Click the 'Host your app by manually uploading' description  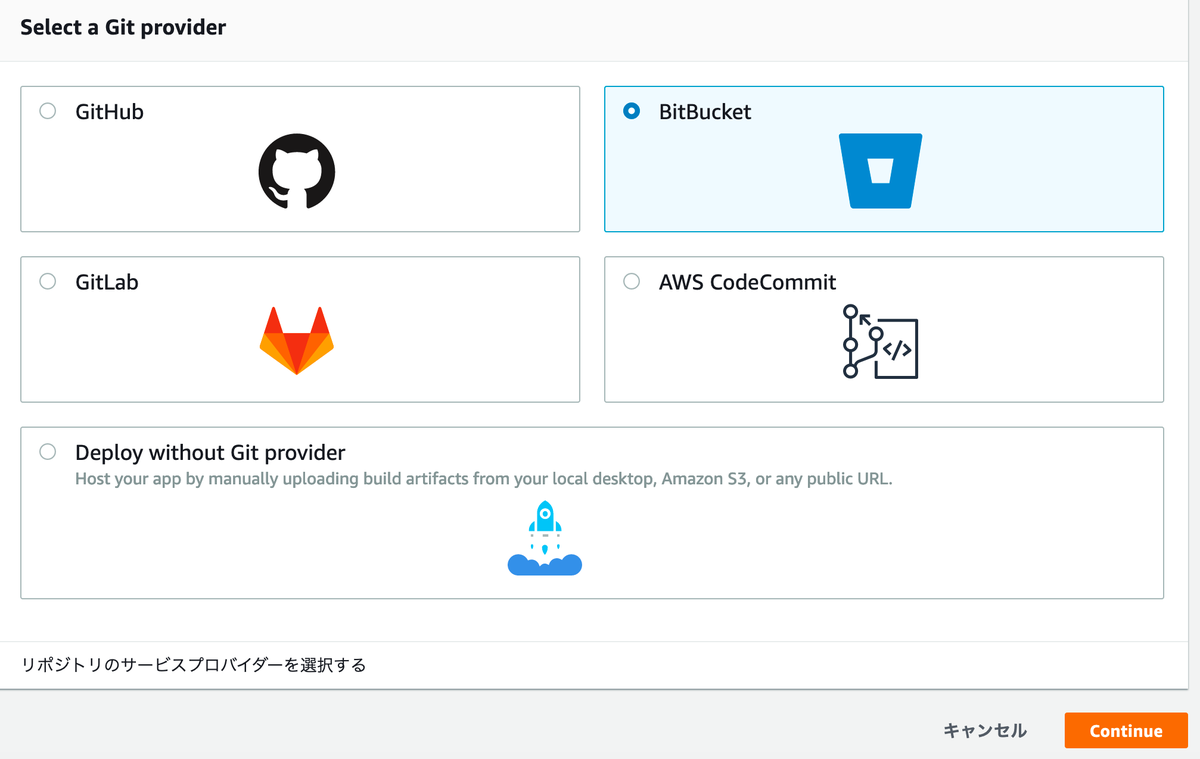click(x=484, y=479)
